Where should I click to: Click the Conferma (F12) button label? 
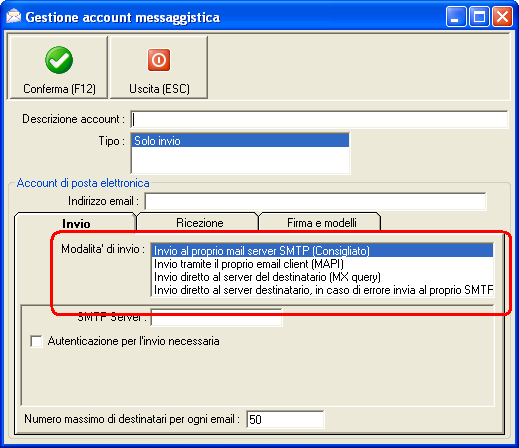point(59,89)
